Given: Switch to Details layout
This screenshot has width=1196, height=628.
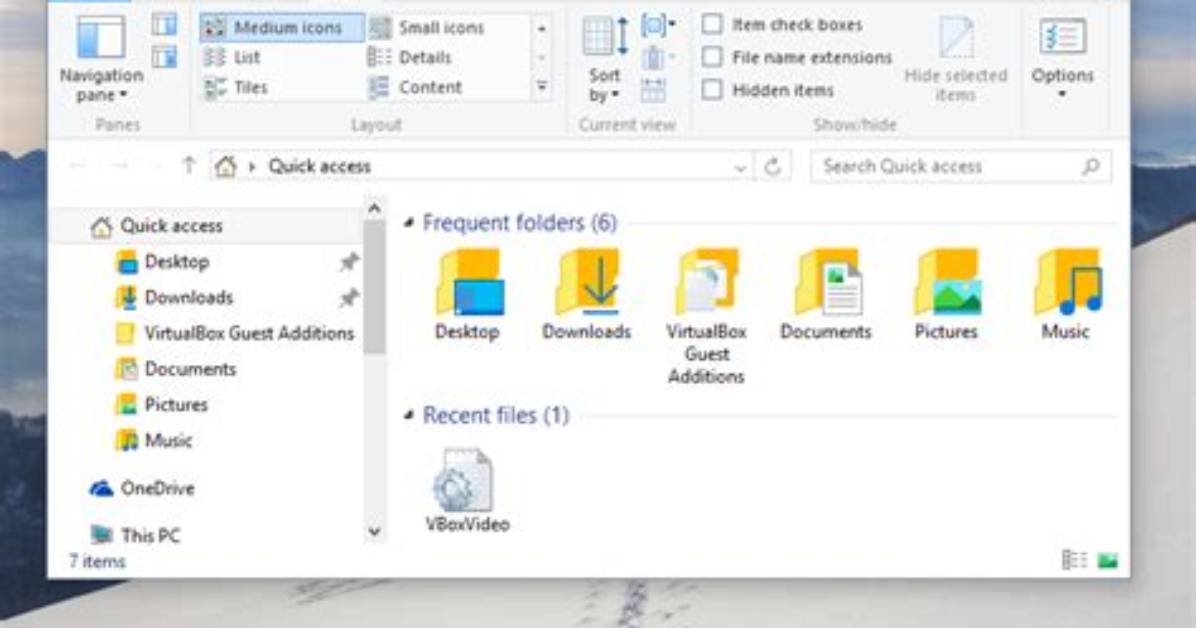Looking at the screenshot, I should (410, 57).
